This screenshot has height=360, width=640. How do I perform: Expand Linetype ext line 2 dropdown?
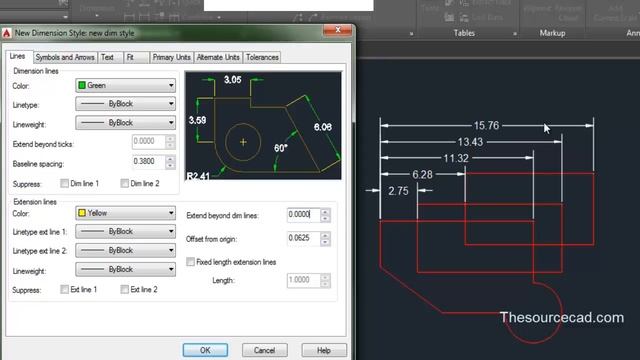[x=125, y=250]
